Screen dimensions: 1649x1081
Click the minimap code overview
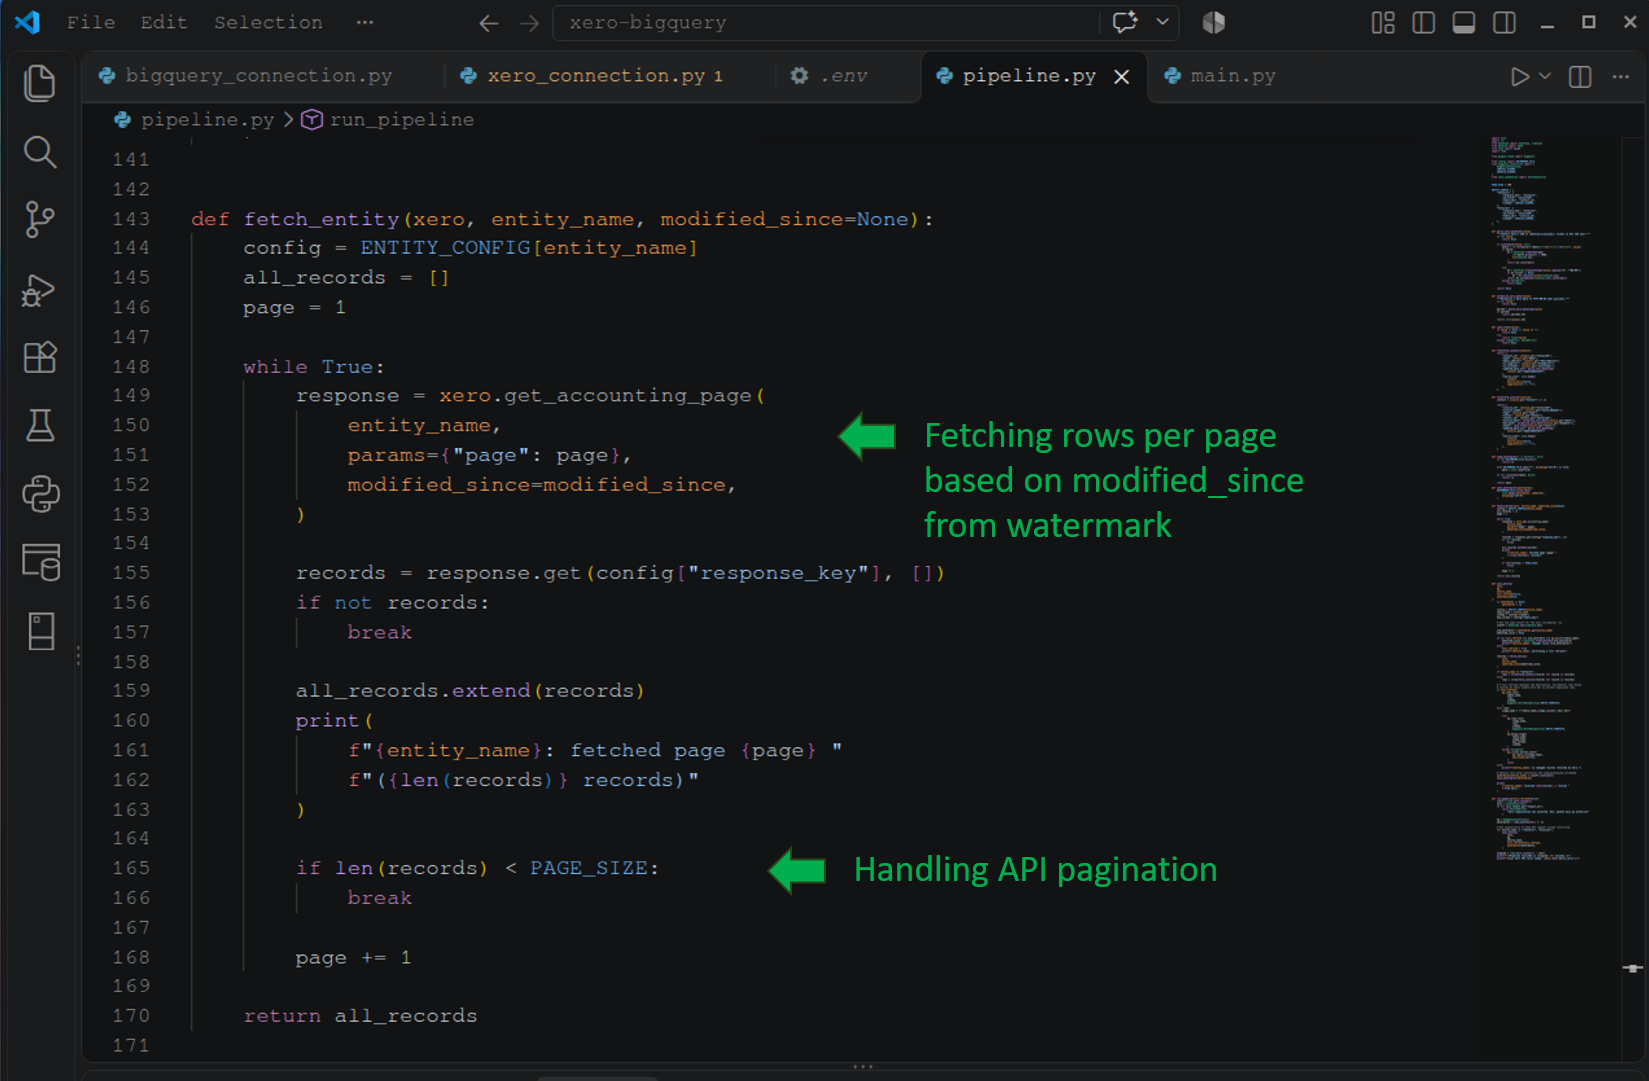(x=1540, y=498)
